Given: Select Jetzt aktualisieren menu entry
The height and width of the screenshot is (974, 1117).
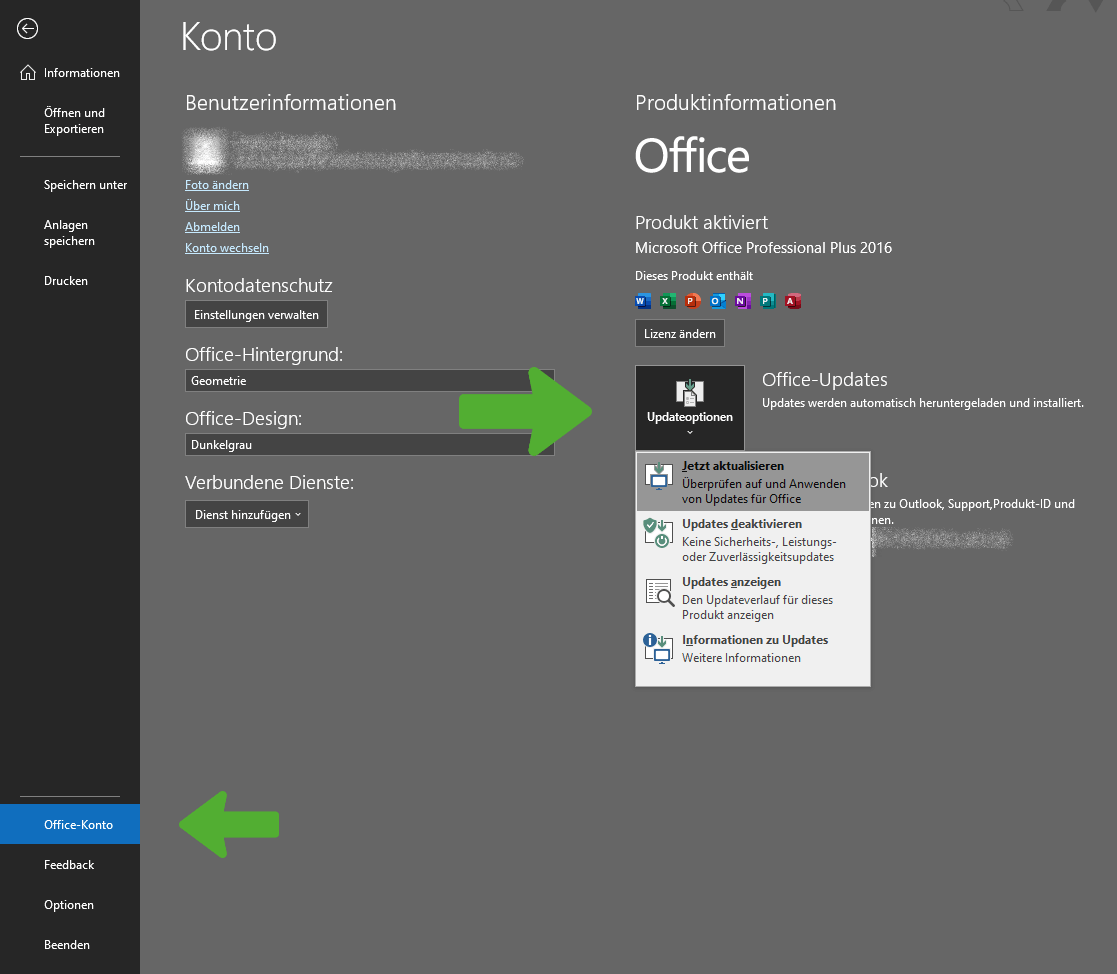Looking at the screenshot, I should coord(753,482).
